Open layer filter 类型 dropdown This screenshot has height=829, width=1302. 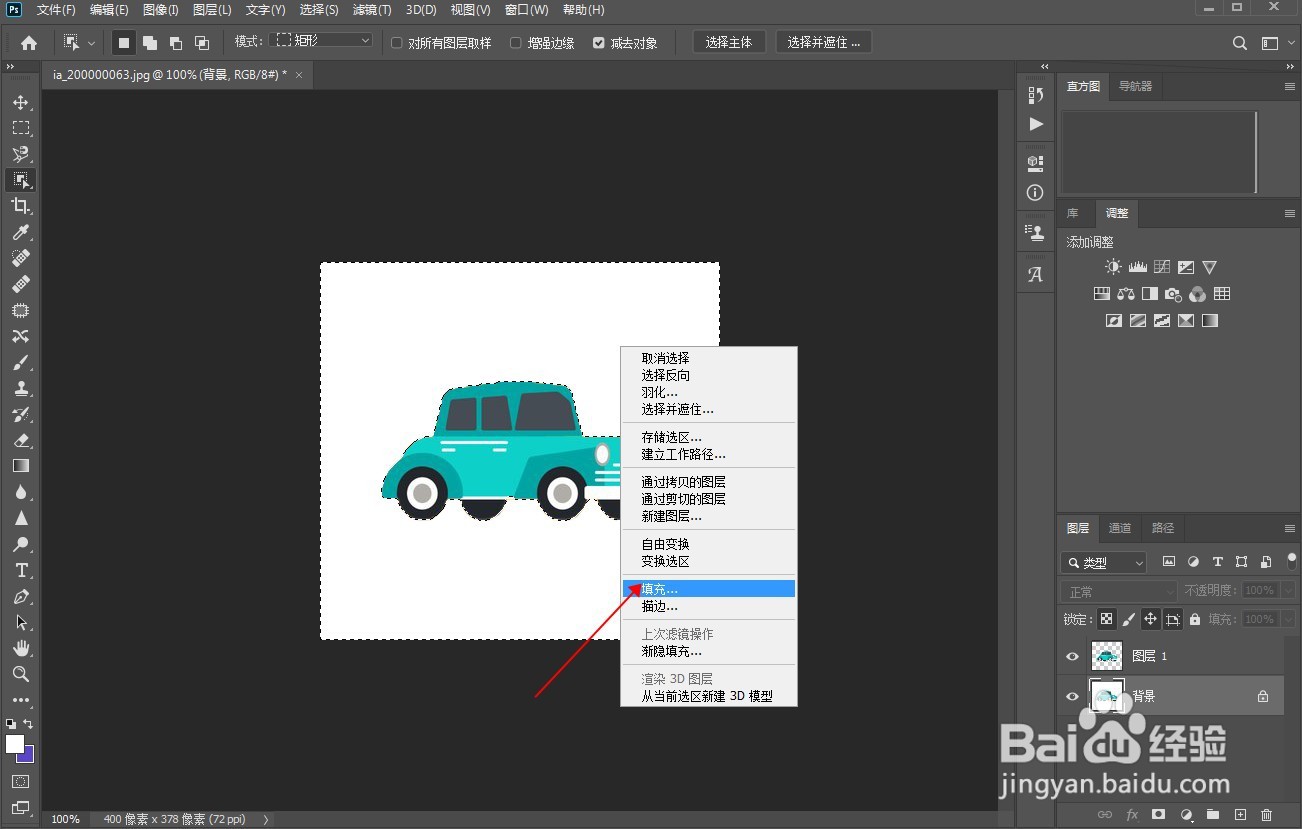click(1105, 562)
